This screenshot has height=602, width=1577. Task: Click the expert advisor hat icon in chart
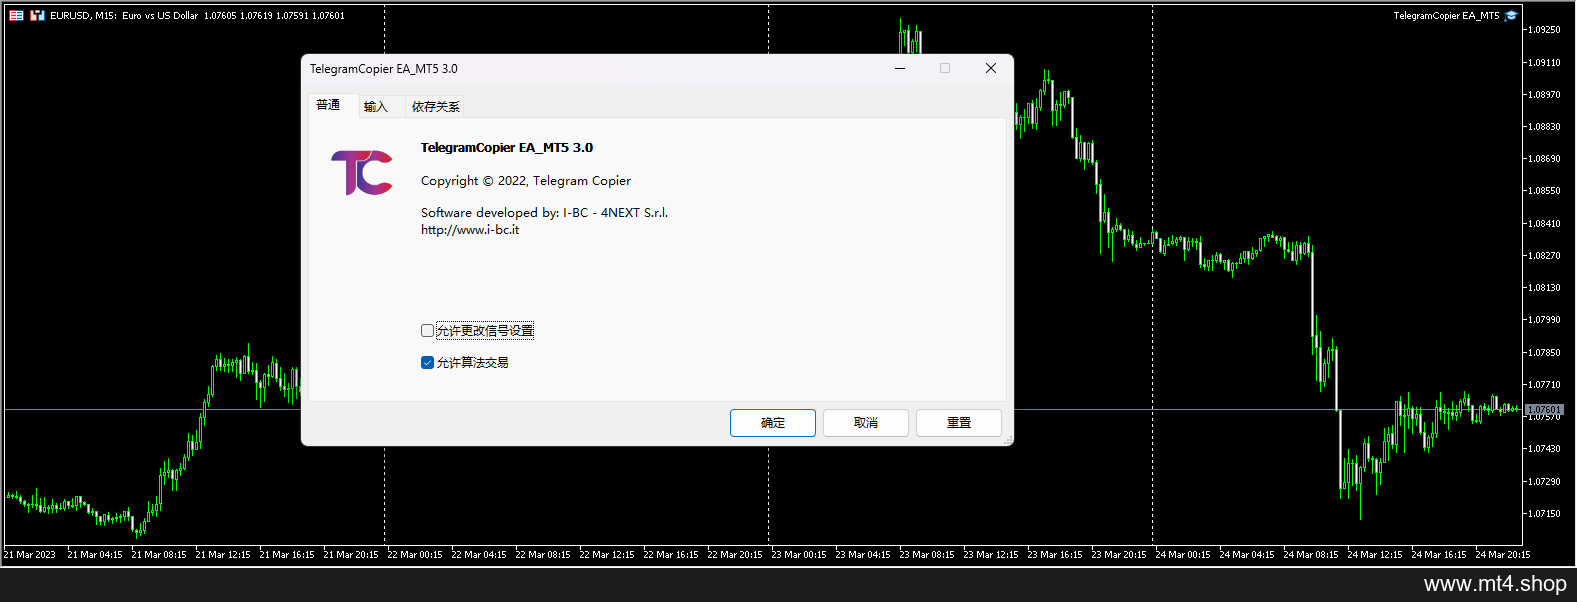(1511, 16)
